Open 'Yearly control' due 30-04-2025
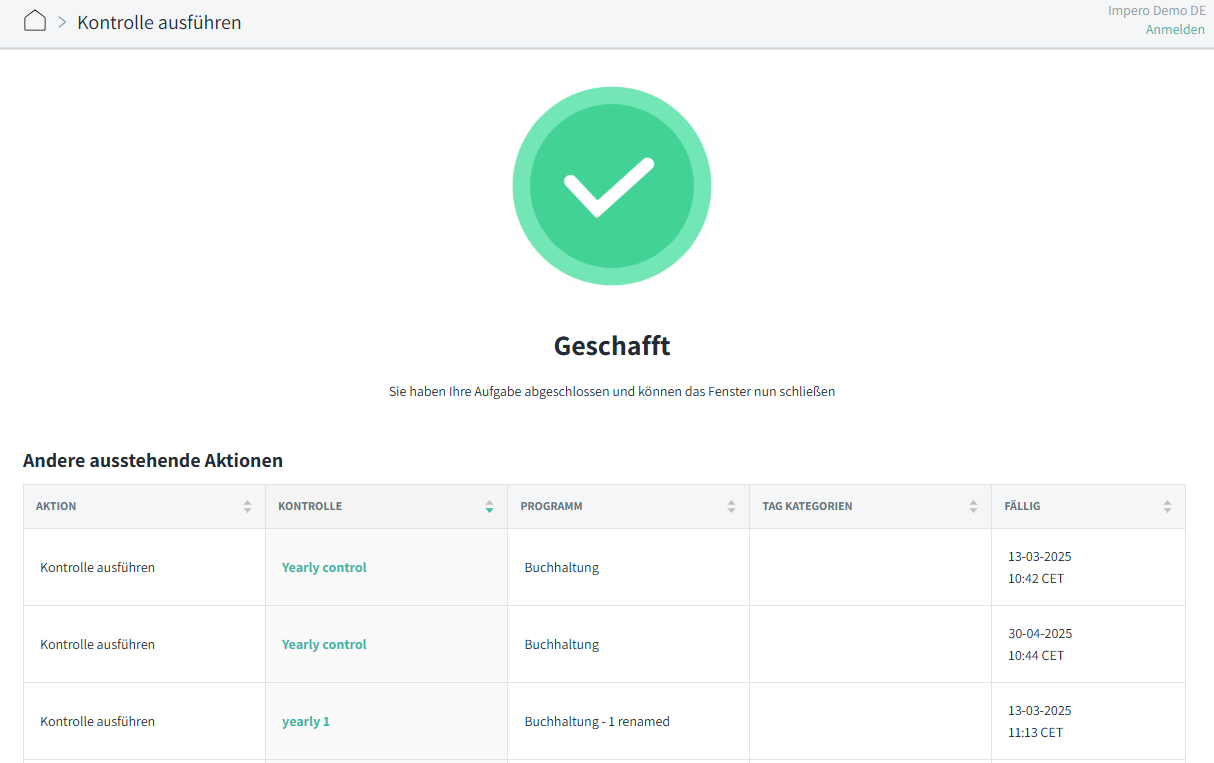Image resolution: width=1214 pixels, height=763 pixels. click(x=324, y=644)
